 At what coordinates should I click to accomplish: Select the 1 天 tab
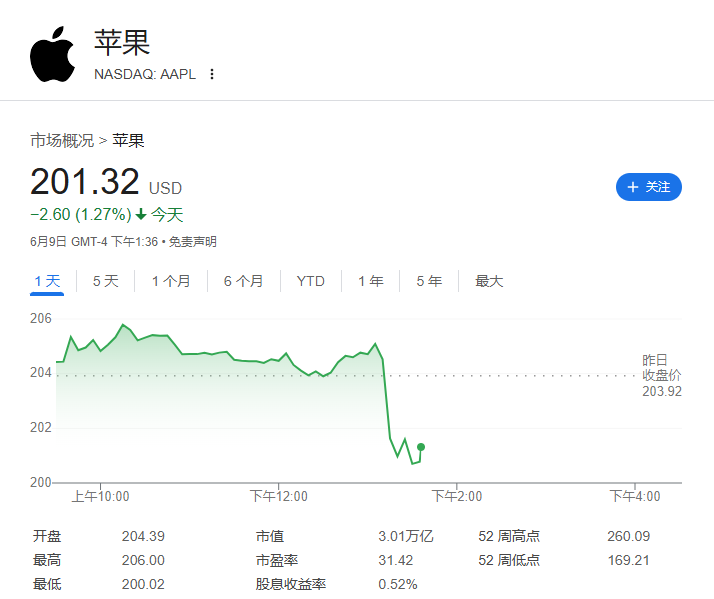pyautogui.click(x=47, y=281)
